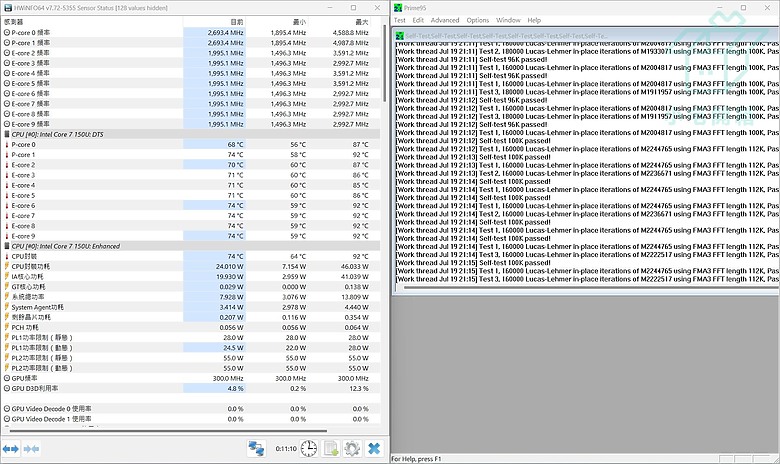The width and height of the screenshot is (780, 464).
Task: Click the P-core 0 frequency clock icon
Action: 7,32
